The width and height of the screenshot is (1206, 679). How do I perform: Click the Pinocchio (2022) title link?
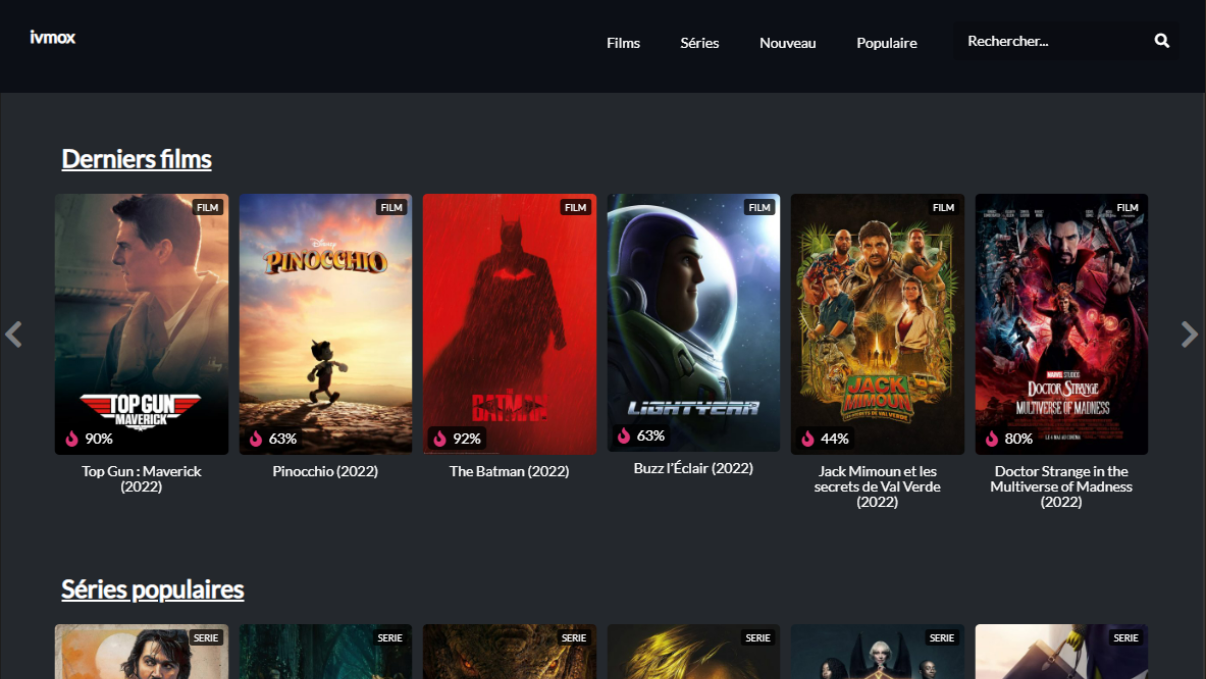[x=325, y=471]
